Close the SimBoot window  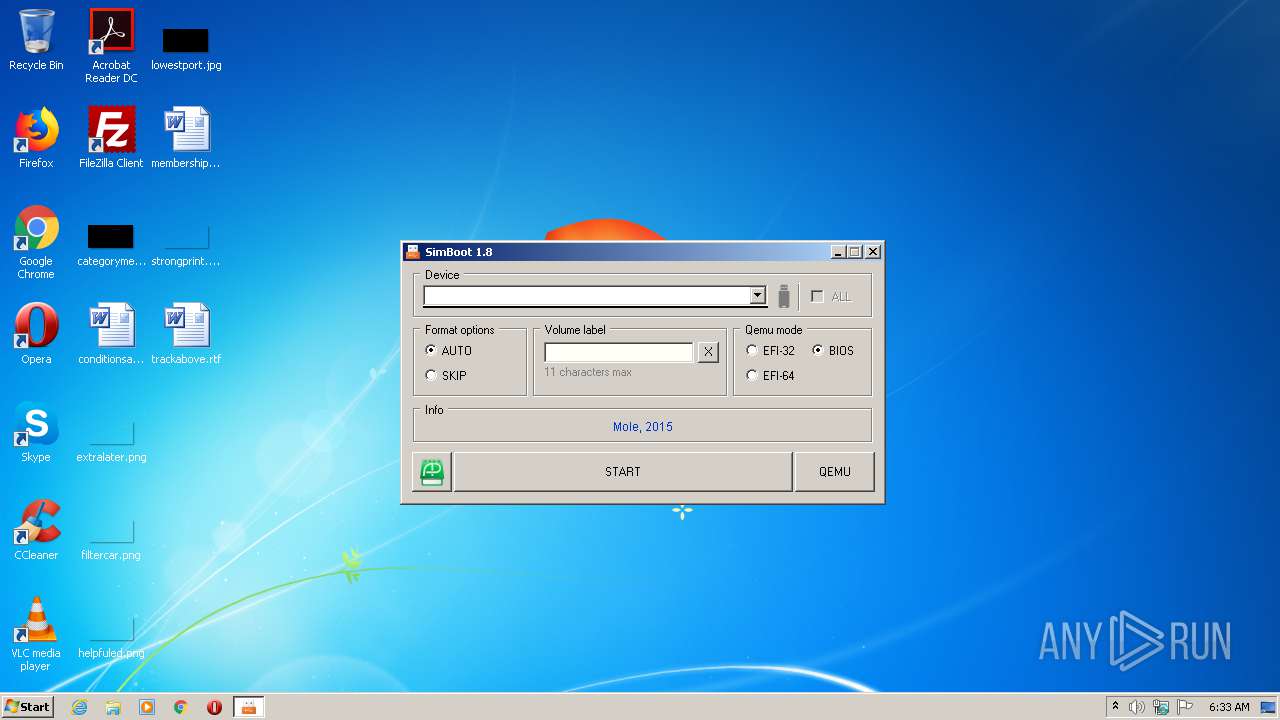(x=873, y=252)
